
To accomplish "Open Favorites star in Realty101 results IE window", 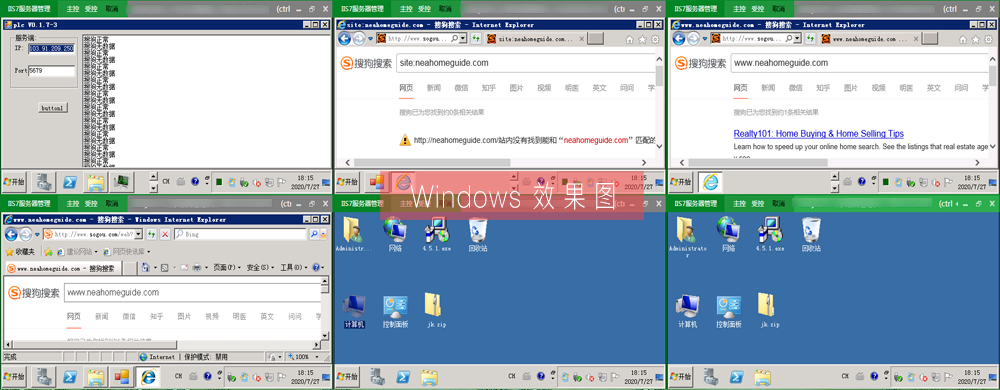I will point(976,39).
